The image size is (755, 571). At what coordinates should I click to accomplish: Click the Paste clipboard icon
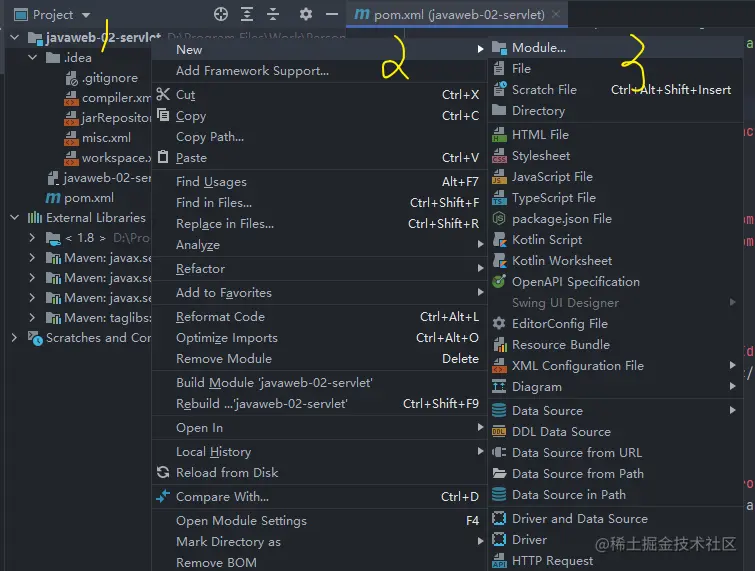pyautogui.click(x=163, y=157)
